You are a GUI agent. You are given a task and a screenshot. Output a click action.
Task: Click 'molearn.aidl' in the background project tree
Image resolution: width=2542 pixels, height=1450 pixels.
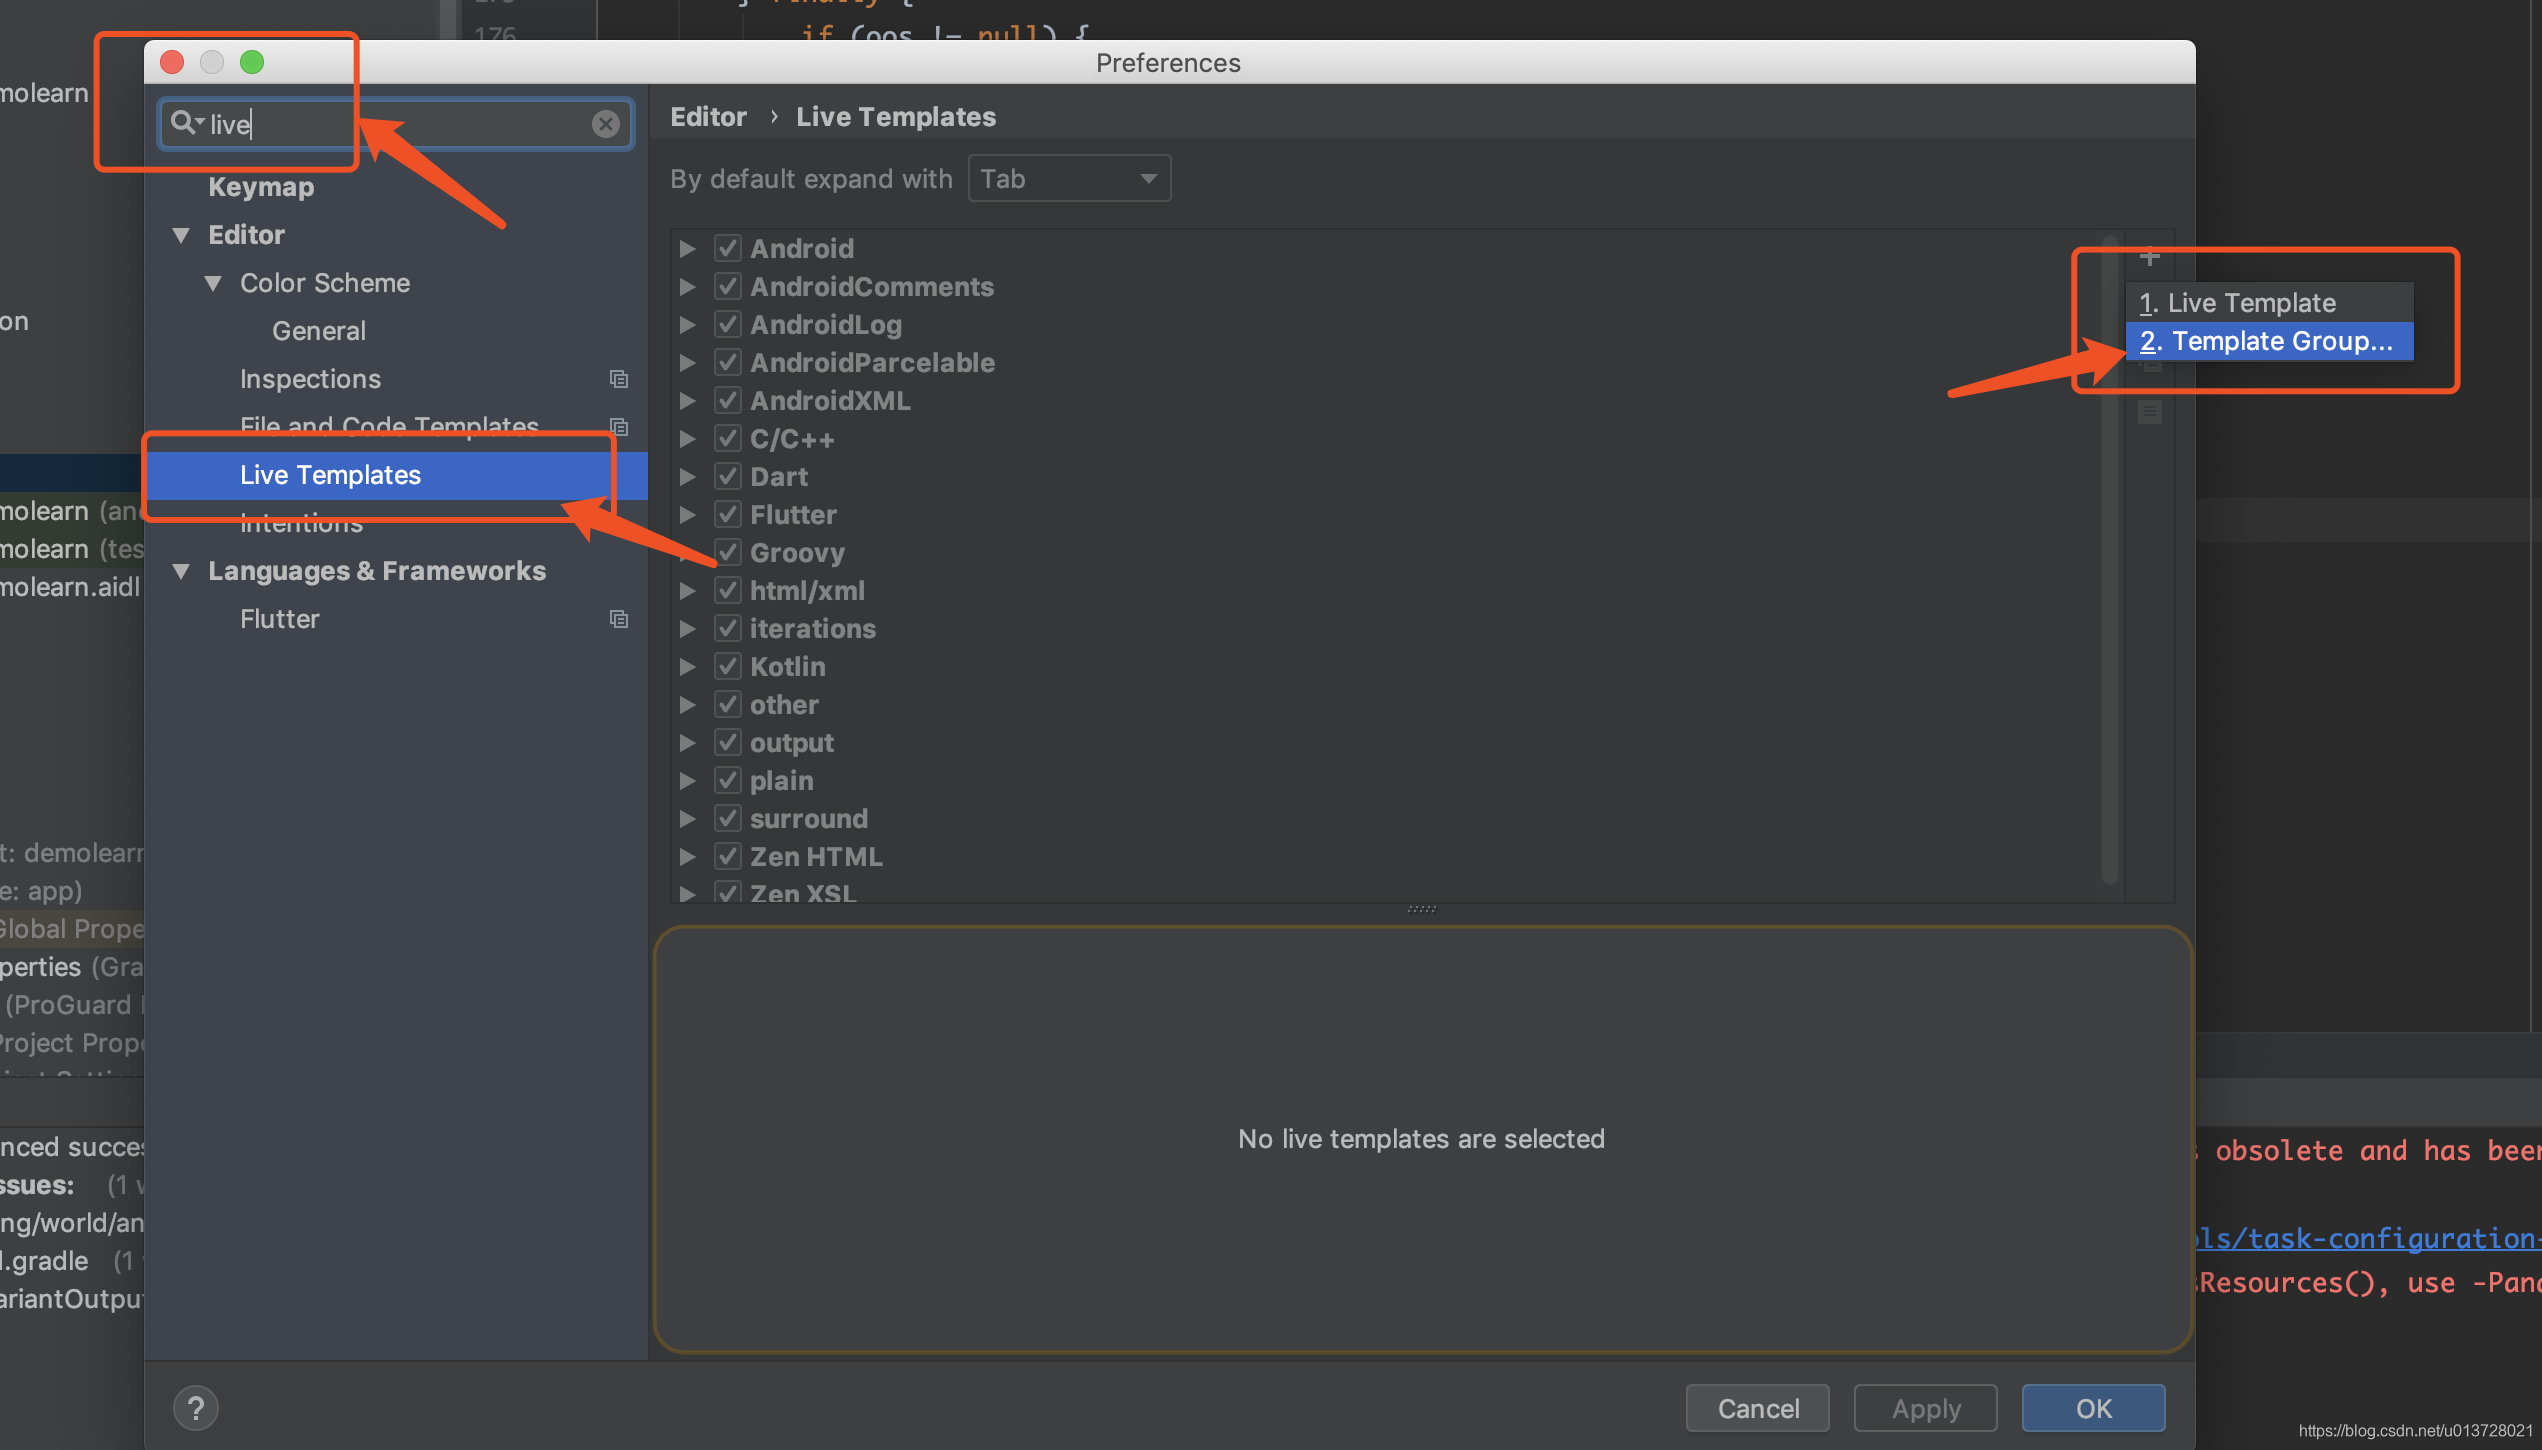(70, 587)
